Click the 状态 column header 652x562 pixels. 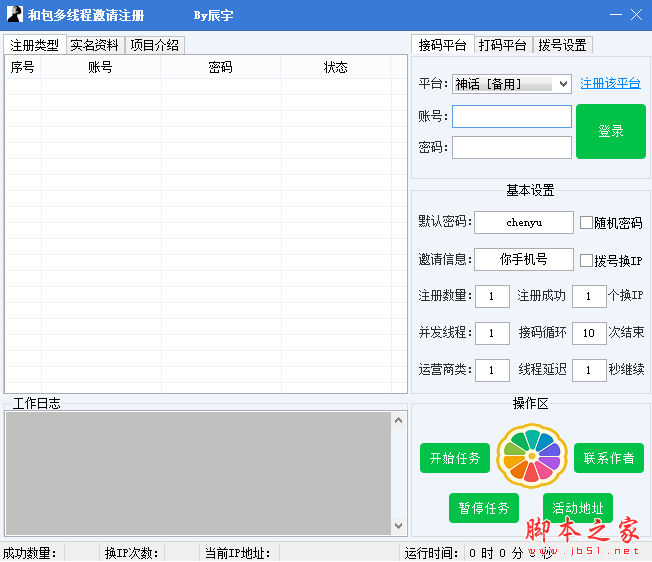point(336,67)
